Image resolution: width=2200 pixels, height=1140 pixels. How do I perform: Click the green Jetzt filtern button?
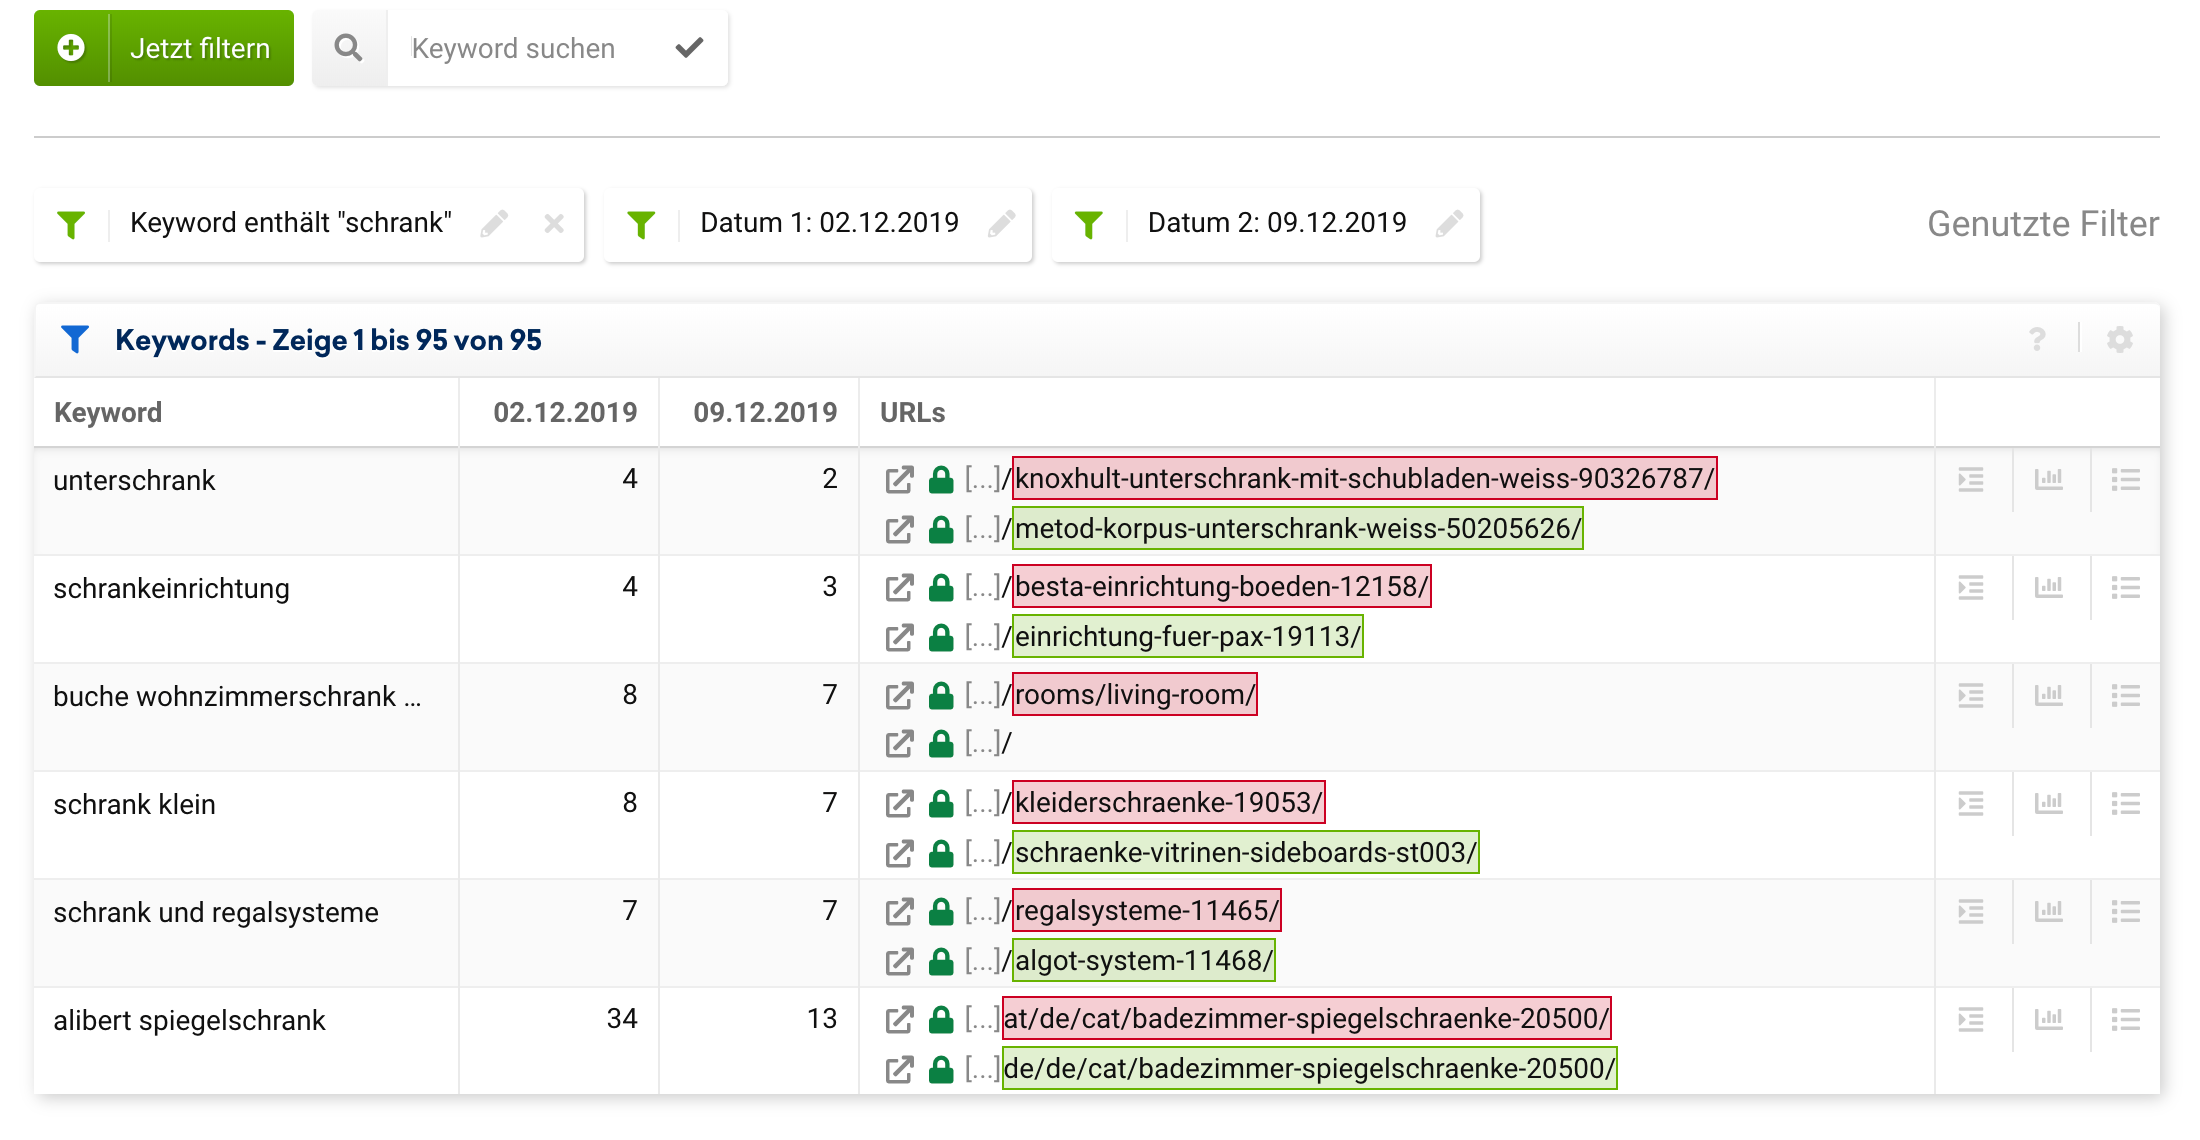point(200,48)
